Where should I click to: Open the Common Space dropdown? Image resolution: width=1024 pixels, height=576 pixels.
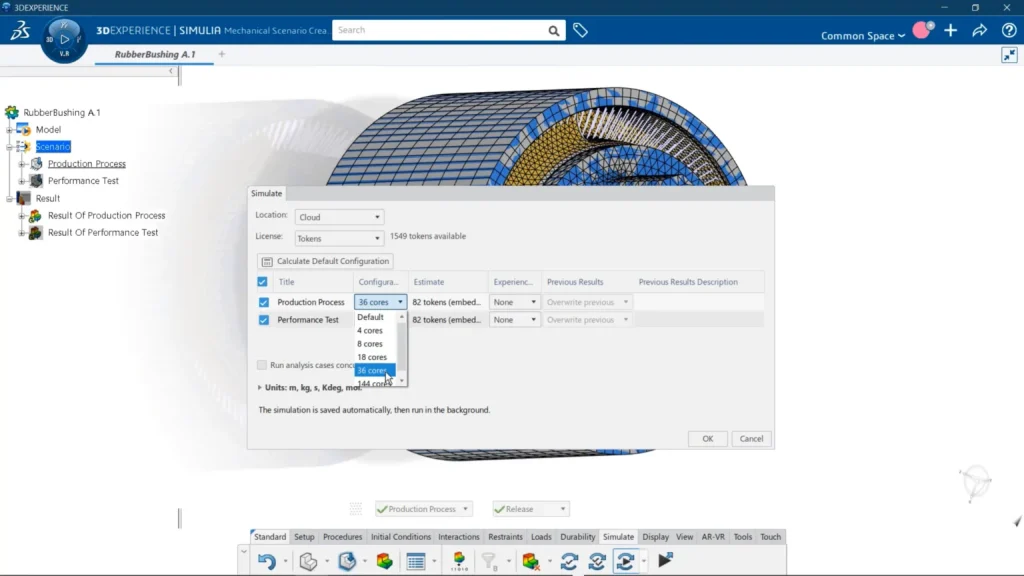[x=863, y=35]
